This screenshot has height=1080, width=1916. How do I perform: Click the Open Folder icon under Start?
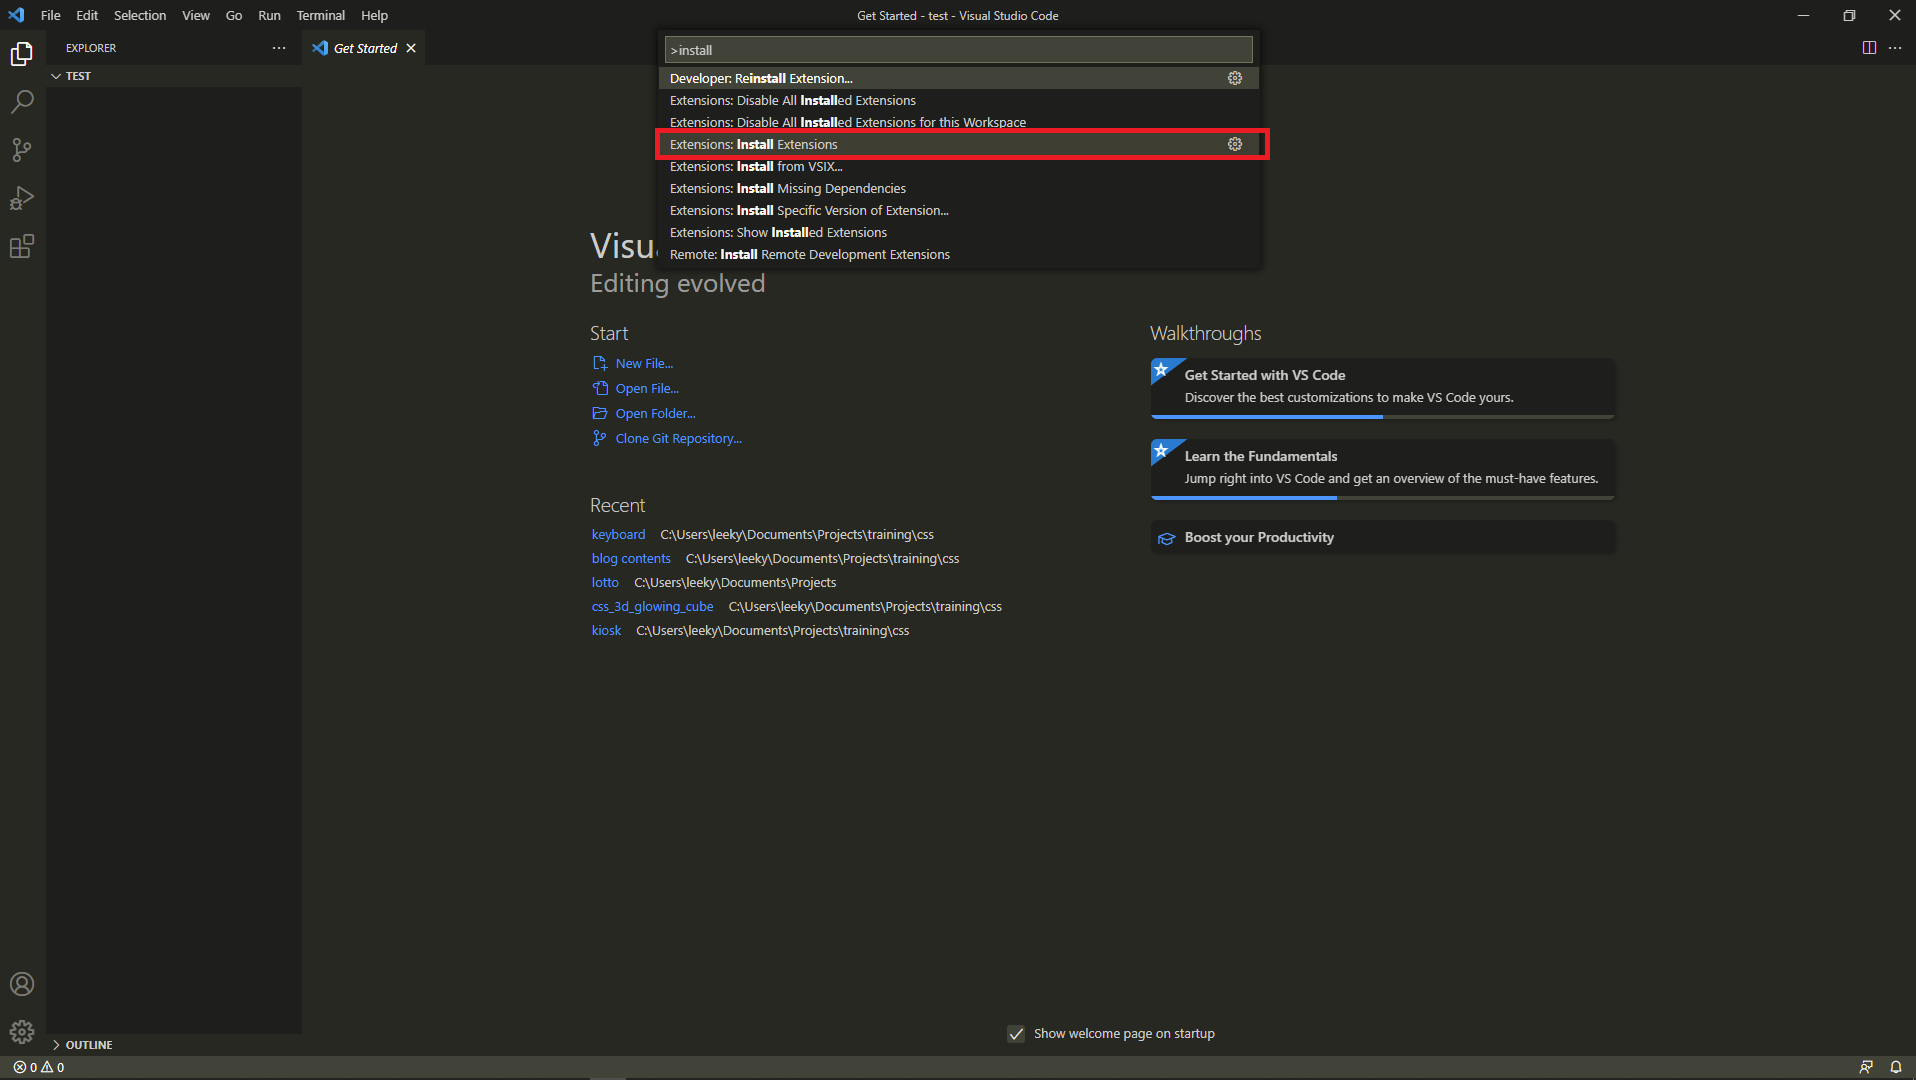click(600, 413)
